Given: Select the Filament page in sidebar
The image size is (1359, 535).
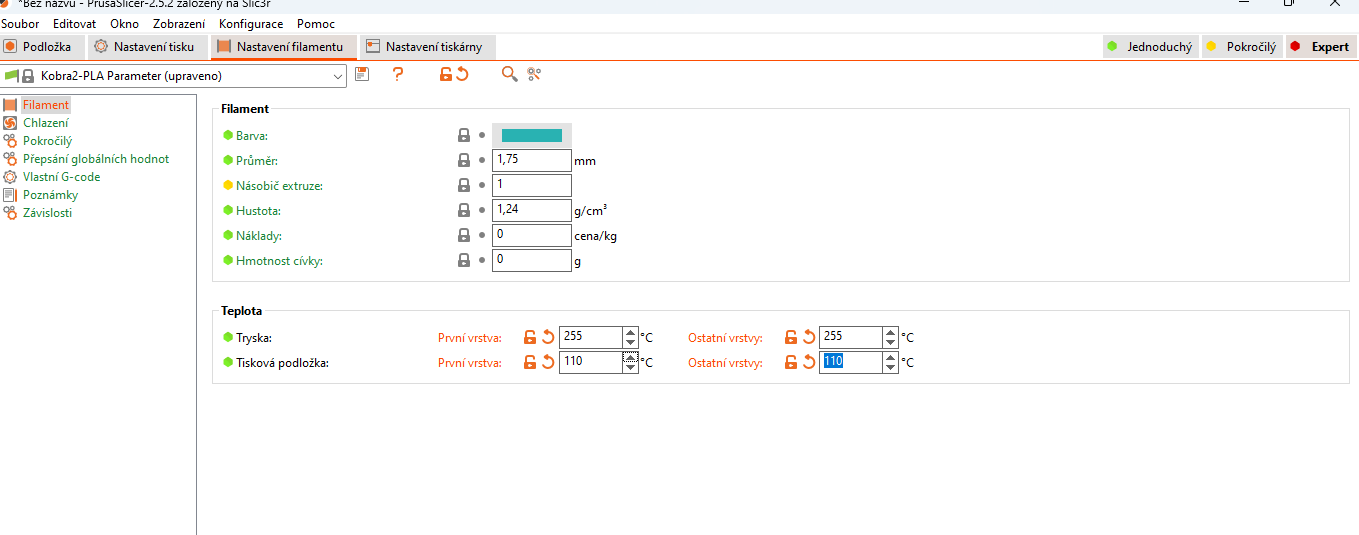Looking at the screenshot, I should 46,105.
